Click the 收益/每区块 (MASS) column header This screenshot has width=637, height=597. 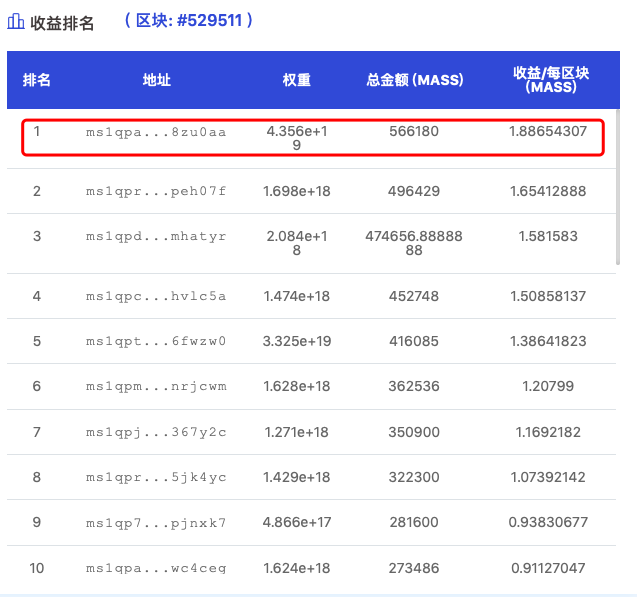[551, 80]
